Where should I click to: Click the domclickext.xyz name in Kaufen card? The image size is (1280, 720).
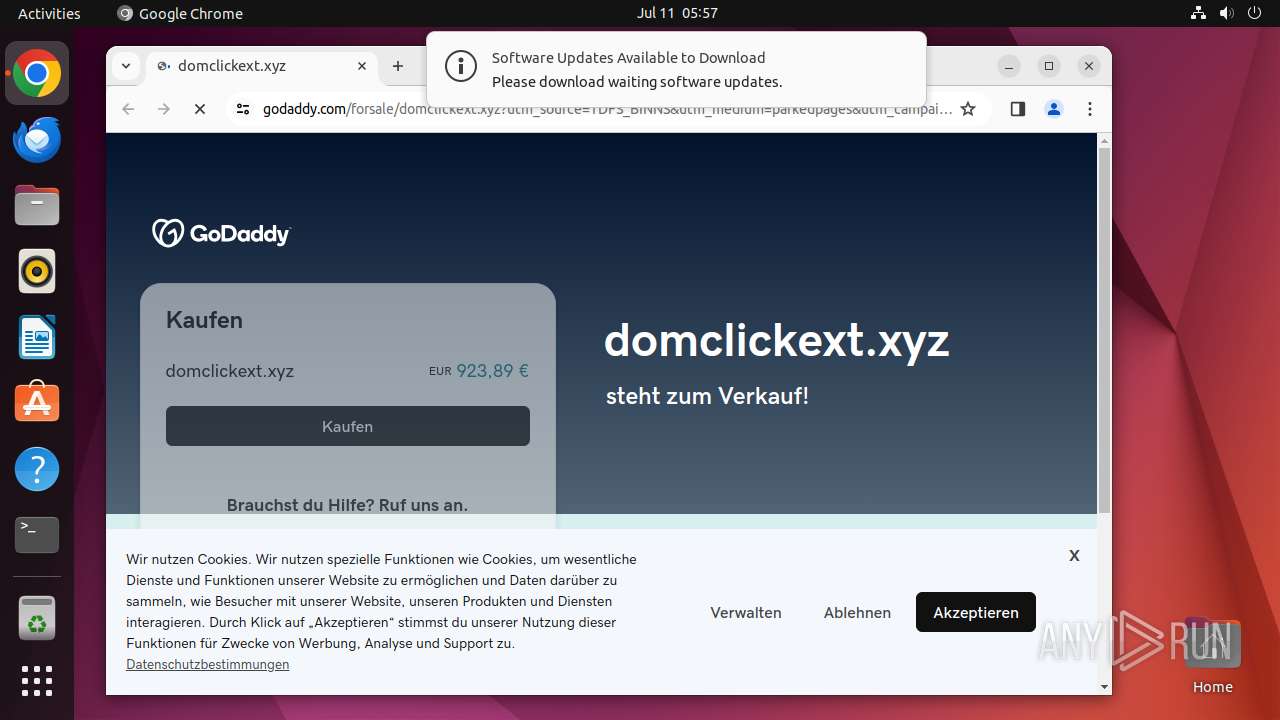[x=230, y=371]
